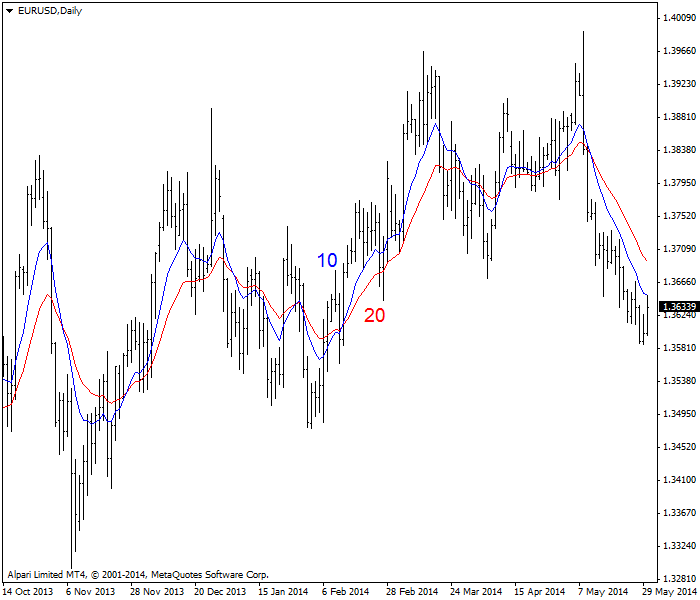The image size is (700, 600).
Task: Click the 1.37090 price axis label
Action: pos(679,249)
